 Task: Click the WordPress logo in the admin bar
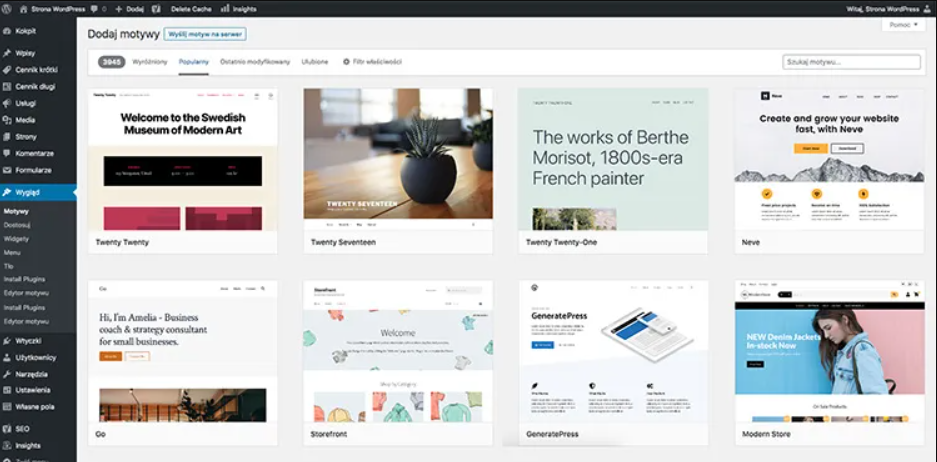pyautogui.click(x=7, y=9)
